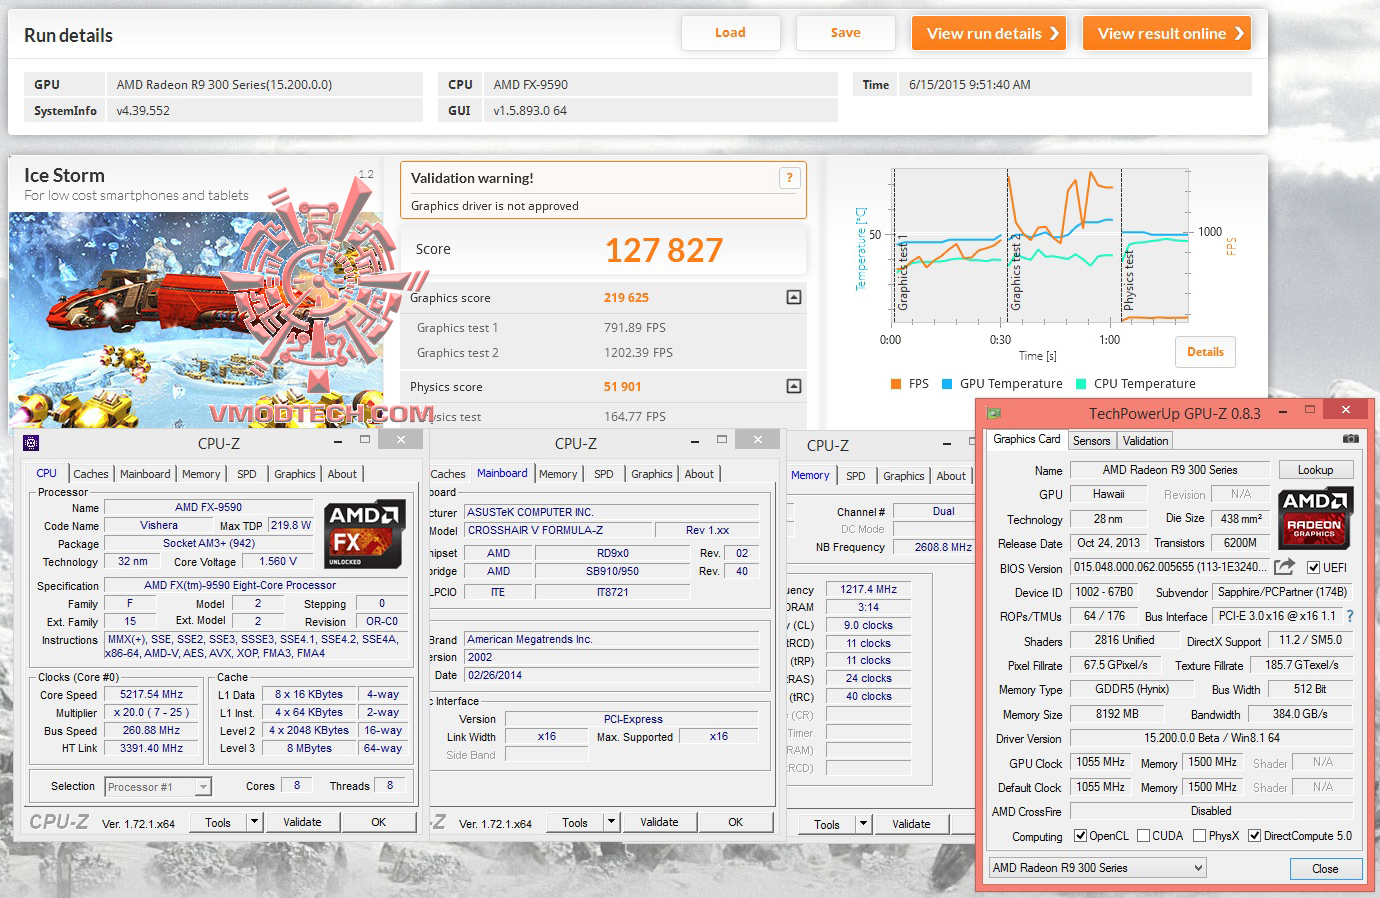Viewport: 1380px width, 898px height.
Task: Collapse the Physics score section
Action: tap(793, 386)
